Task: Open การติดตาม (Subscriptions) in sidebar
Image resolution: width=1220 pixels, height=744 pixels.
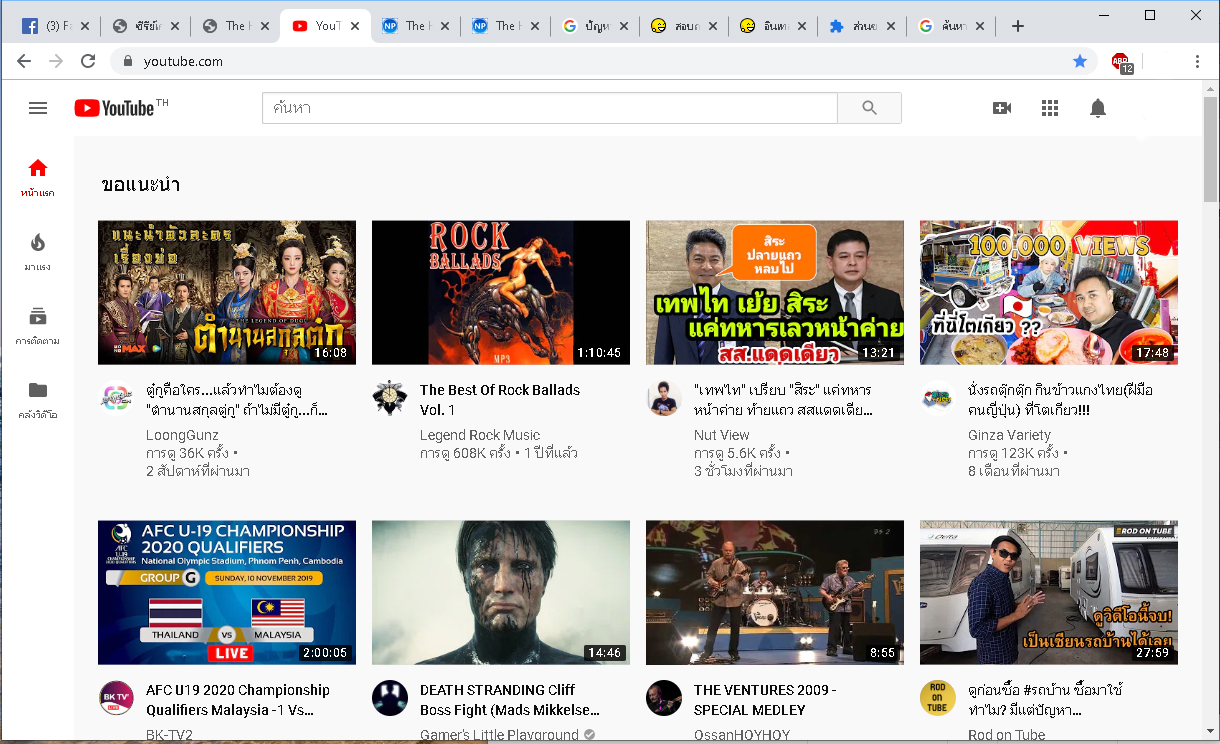Action: coord(38,326)
